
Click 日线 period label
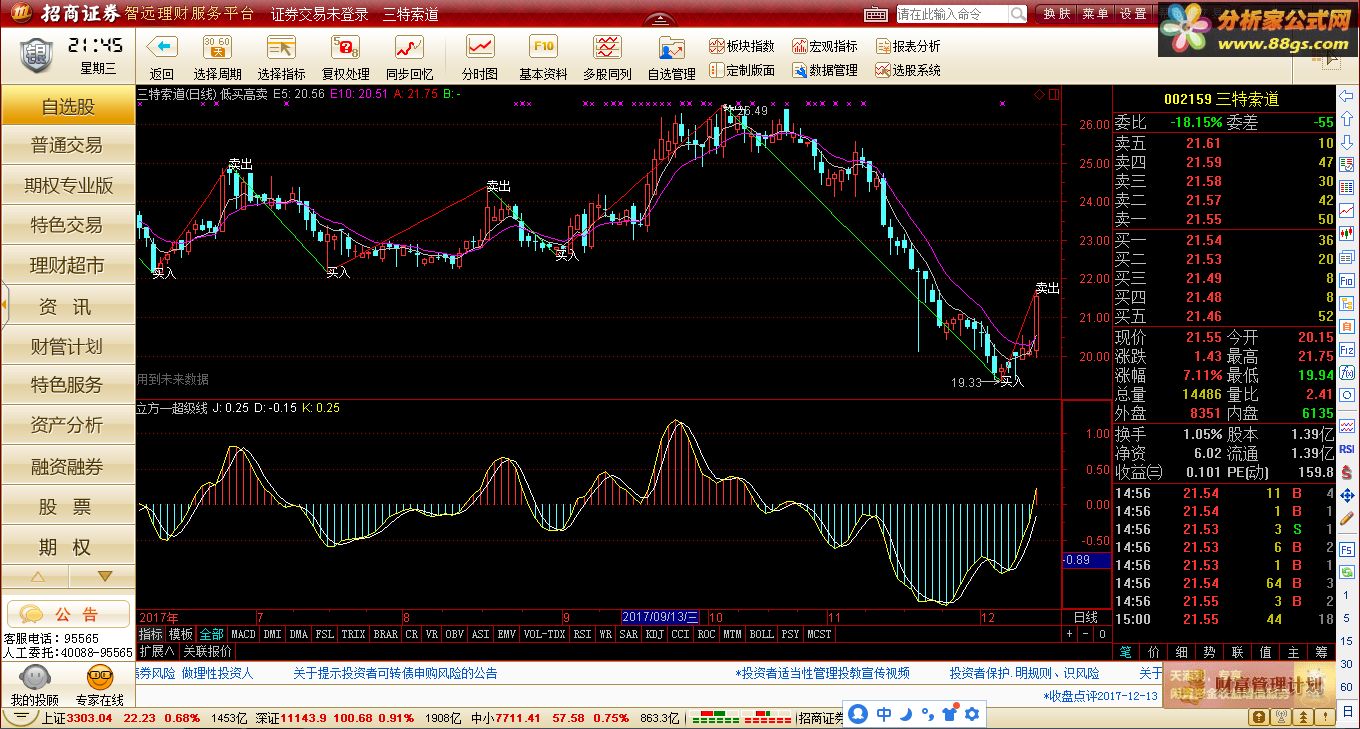point(1086,618)
